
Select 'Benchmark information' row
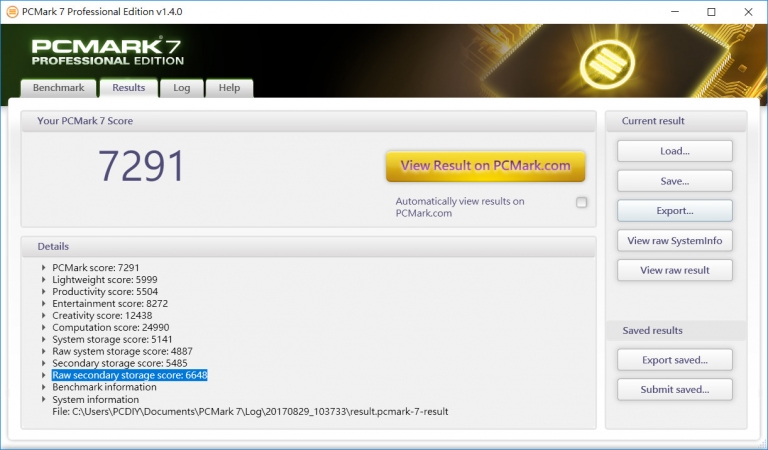tap(104, 387)
